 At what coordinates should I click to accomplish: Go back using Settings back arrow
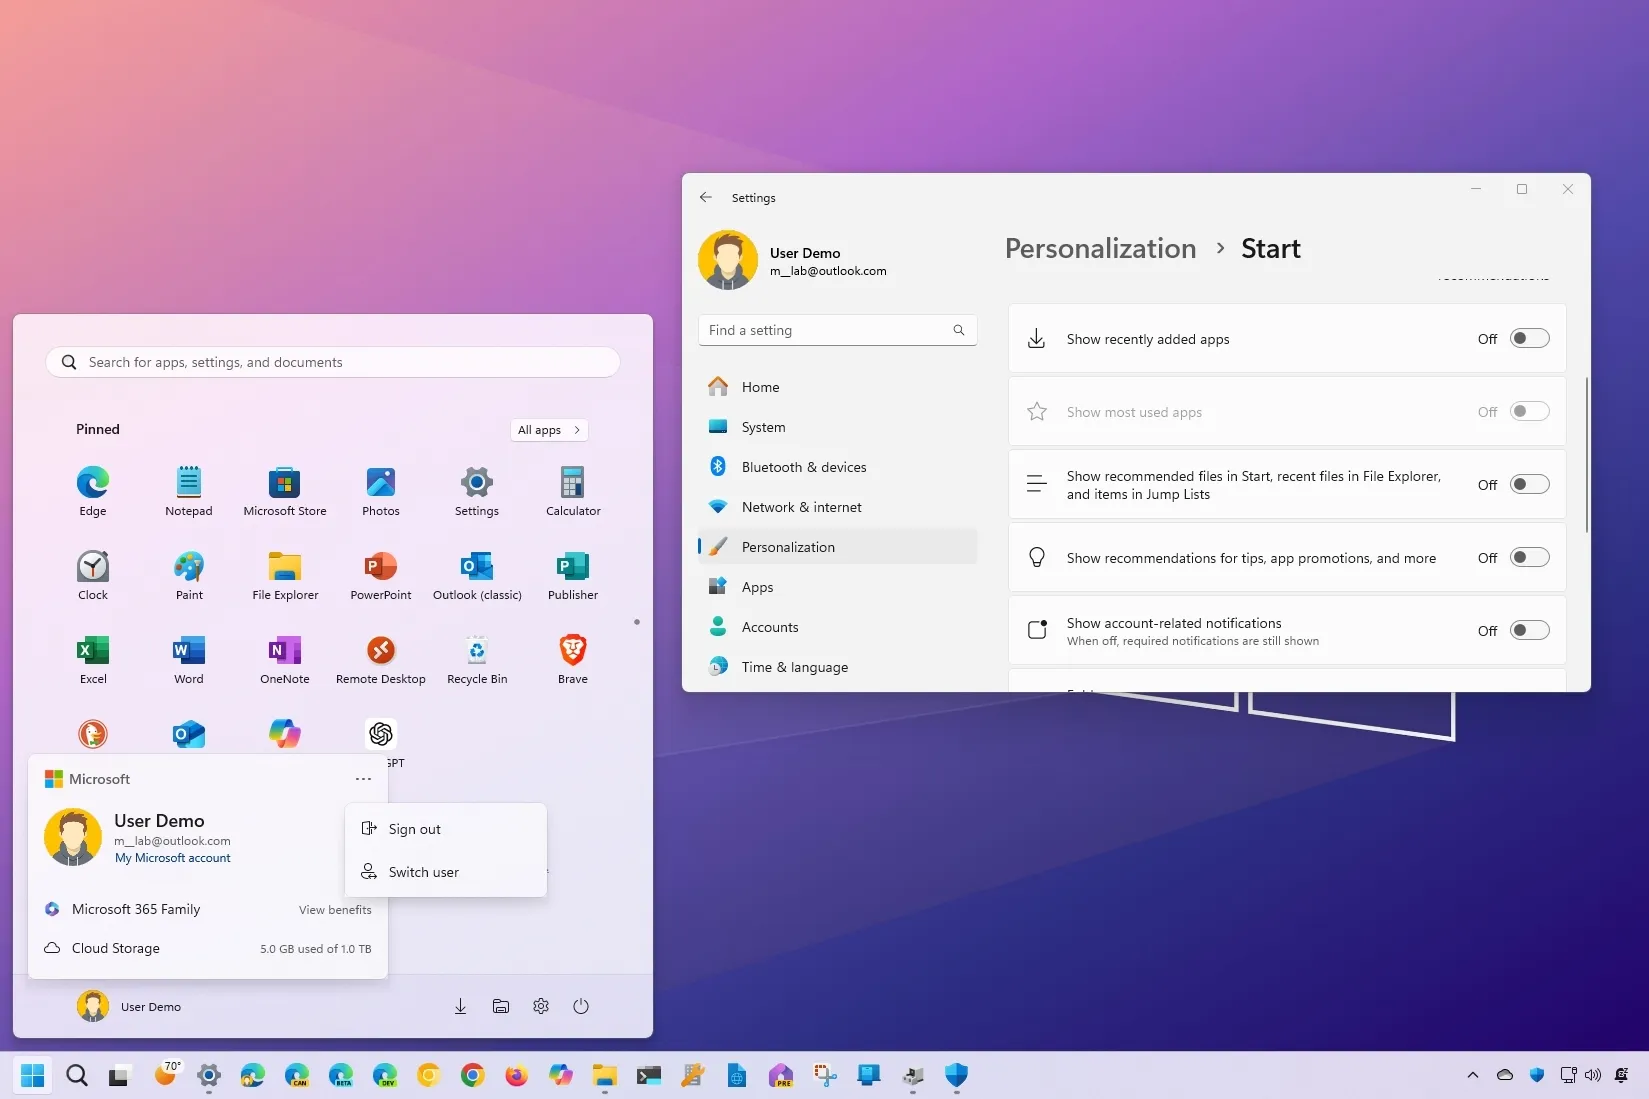tap(706, 197)
